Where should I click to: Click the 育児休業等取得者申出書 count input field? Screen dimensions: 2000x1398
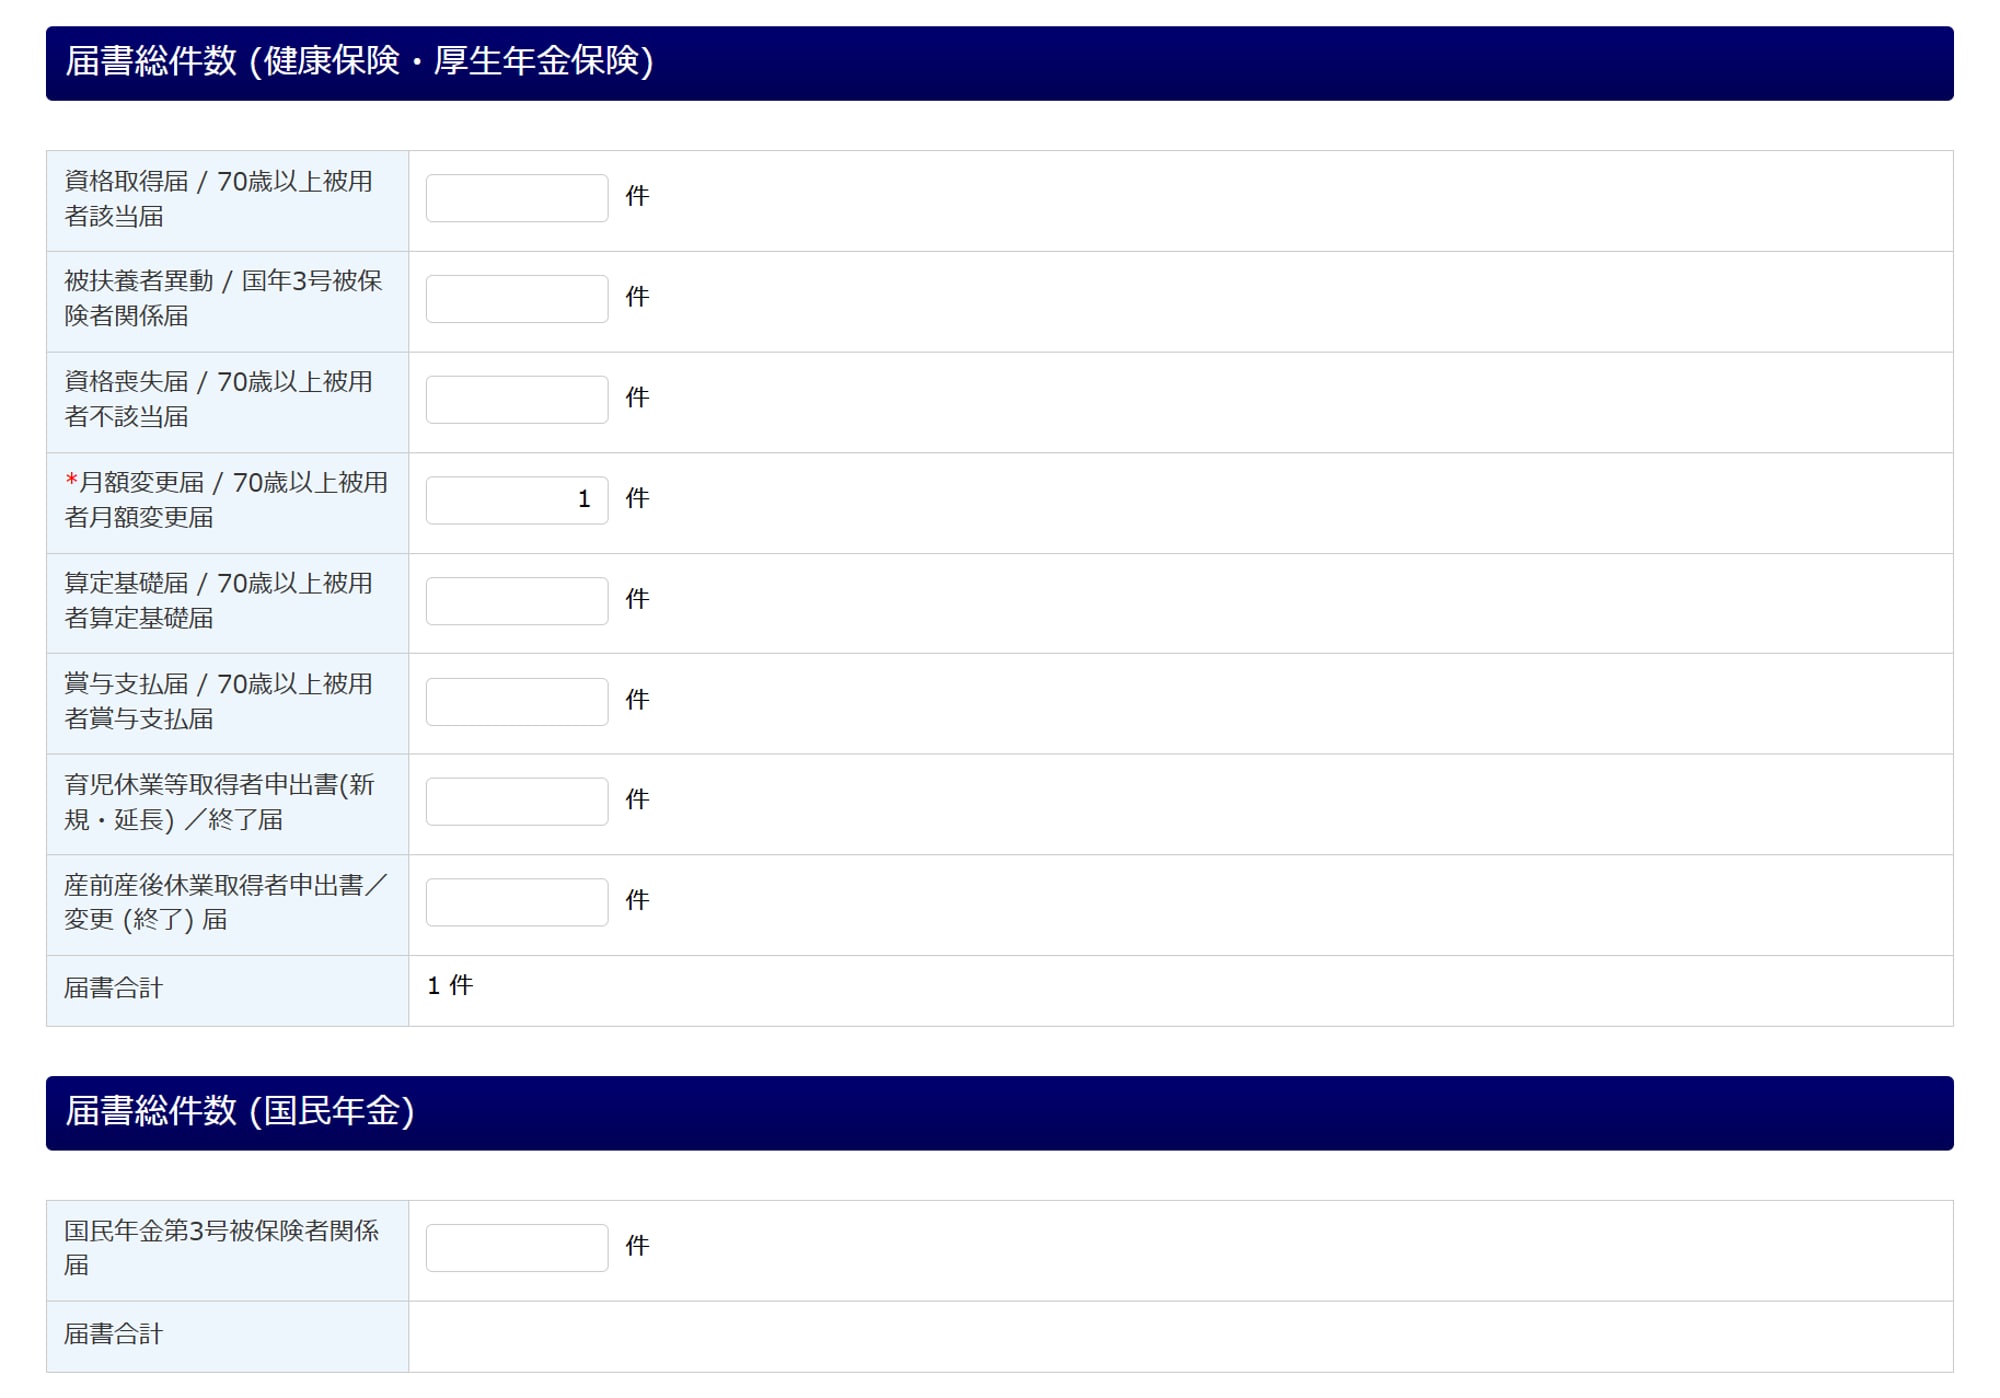(x=516, y=801)
